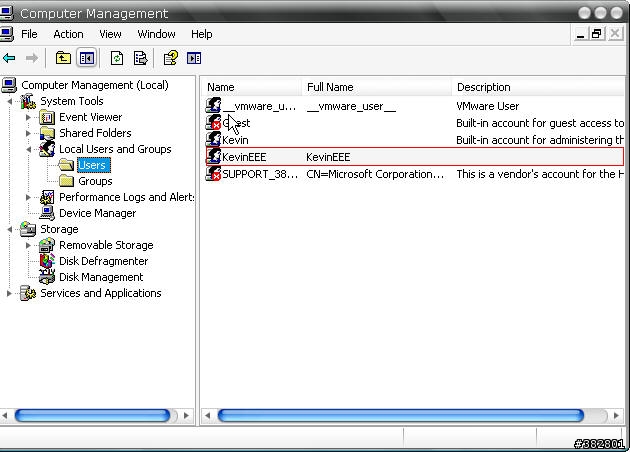The width and height of the screenshot is (630, 452).
Task: Click the KevinEEE user account icon
Action: click(x=213, y=157)
